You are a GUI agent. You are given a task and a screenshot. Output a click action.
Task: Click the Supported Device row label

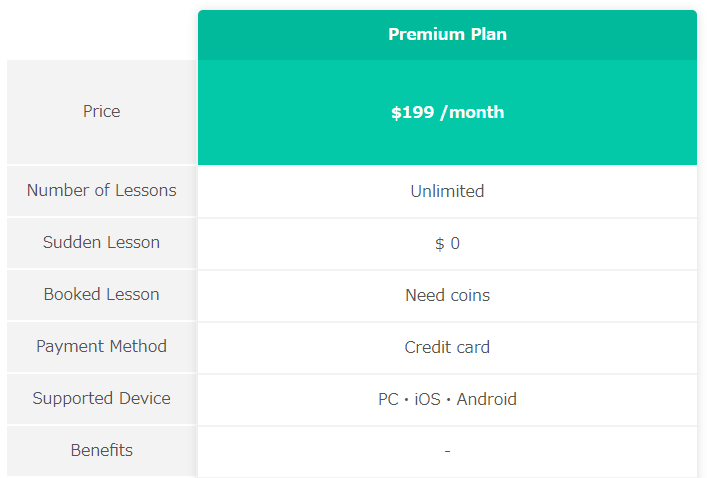tap(101, 398)
